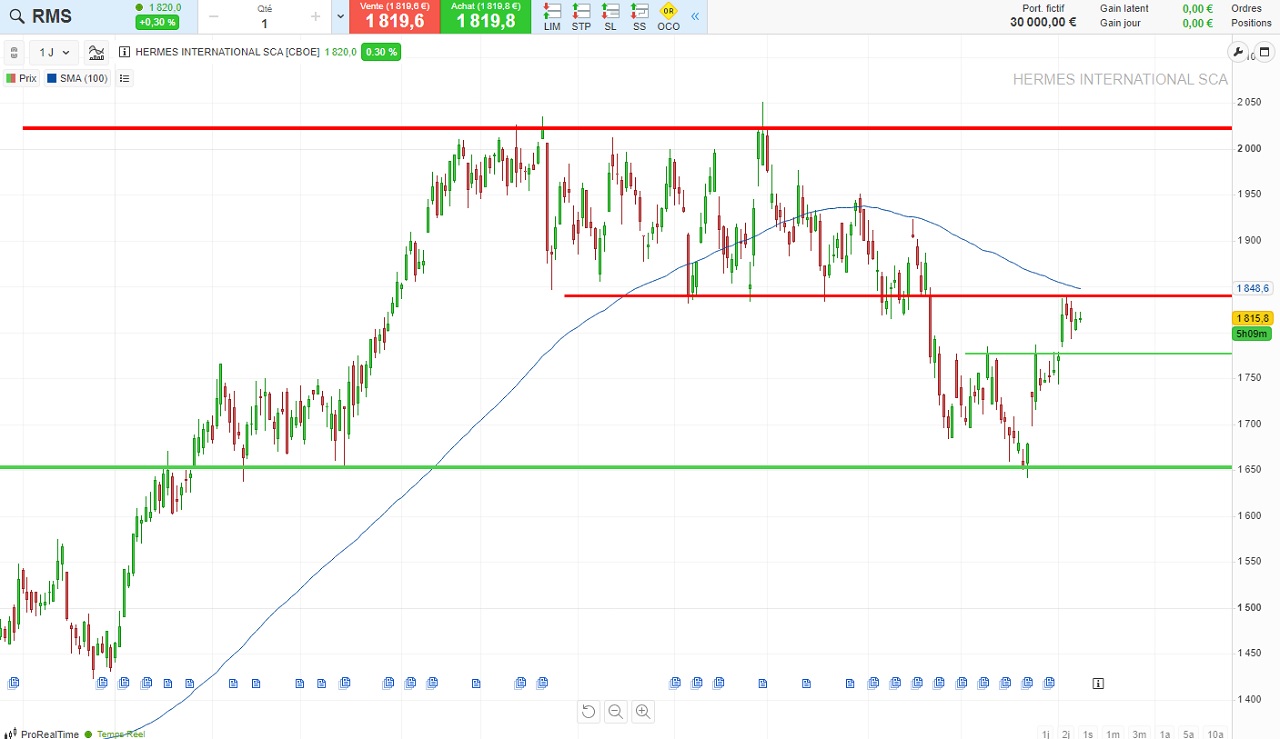Choose the SL stop-loss order icon
Screen dimensions: 1280x739
pyautogui.click(x=610, y=17)
